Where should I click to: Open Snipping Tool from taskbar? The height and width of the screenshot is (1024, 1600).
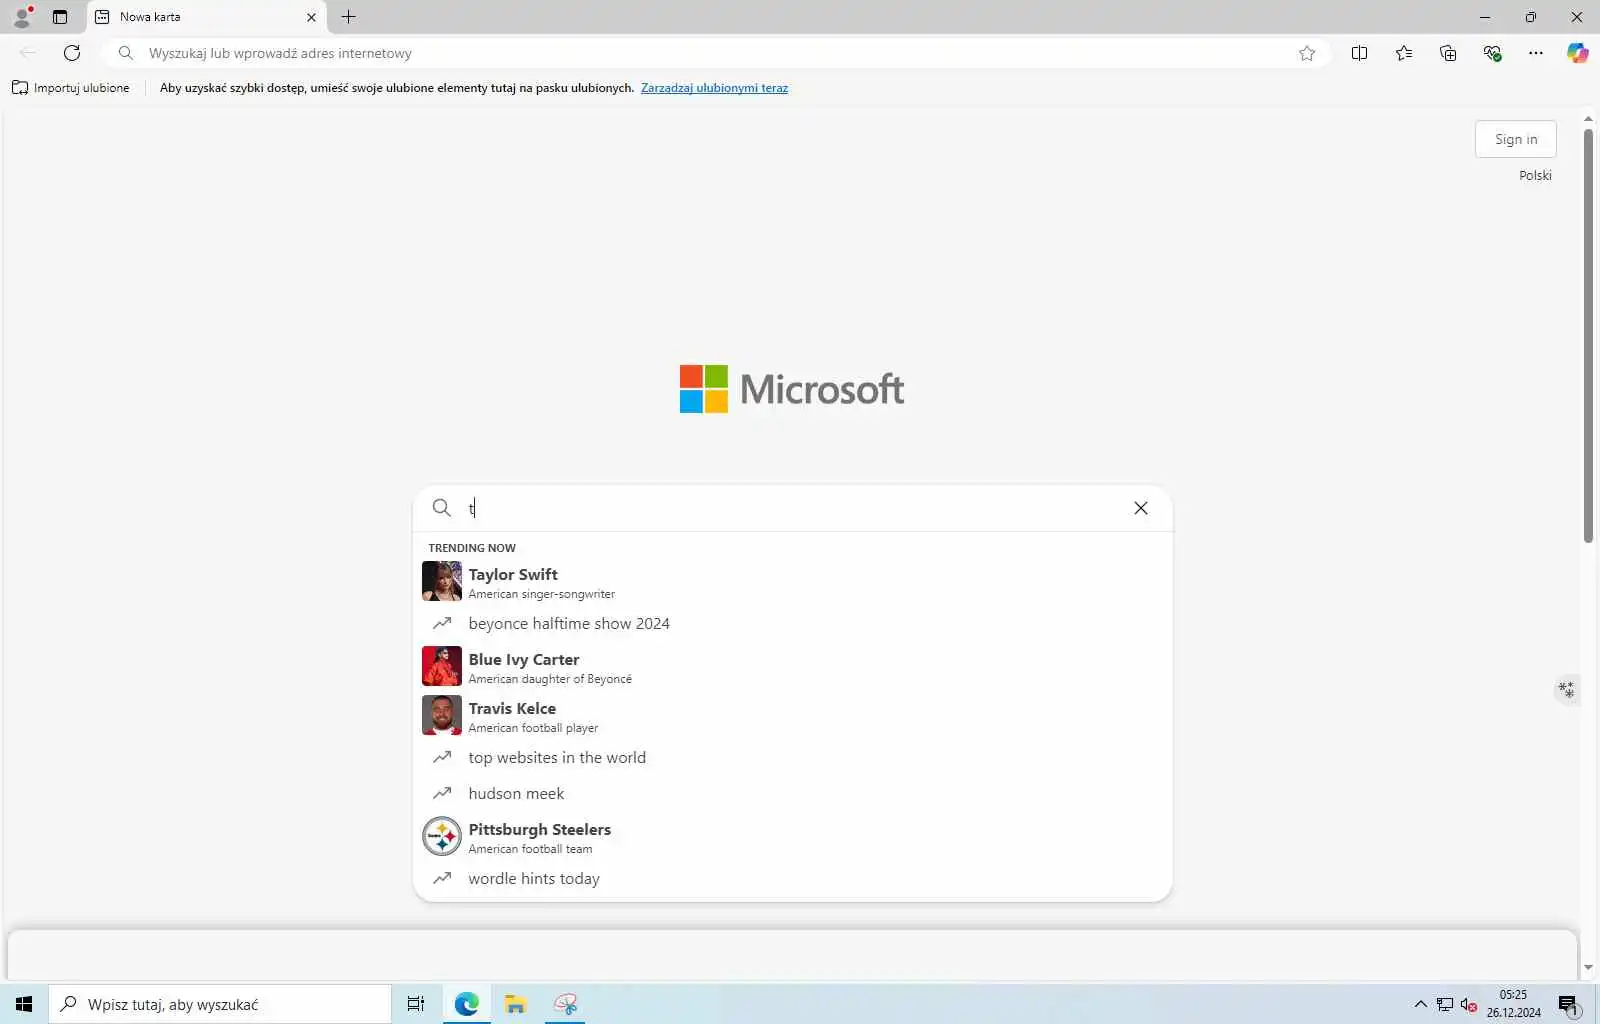pos(565,1004)
